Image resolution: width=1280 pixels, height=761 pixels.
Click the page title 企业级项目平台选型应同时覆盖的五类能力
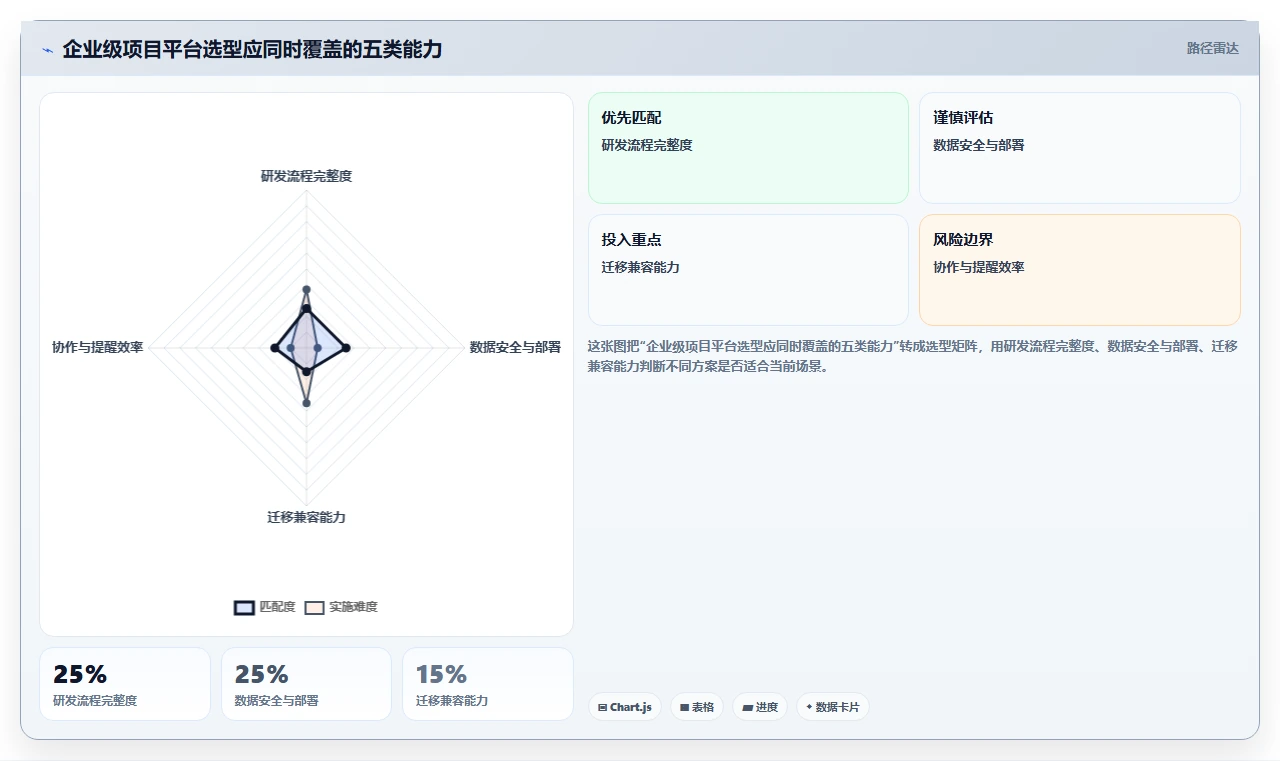pyautogui.click(x=252, y=49)
